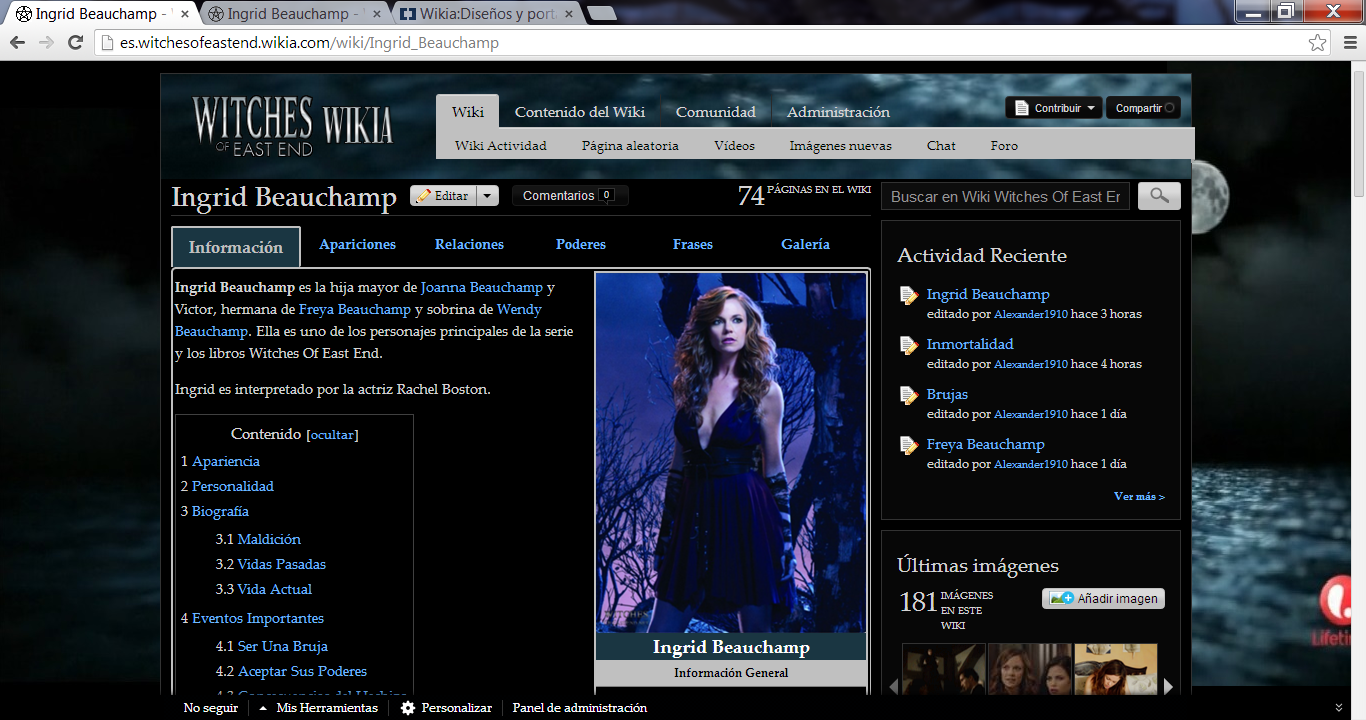Jump to section 1 Apariencia

click(x=220, y=461)
